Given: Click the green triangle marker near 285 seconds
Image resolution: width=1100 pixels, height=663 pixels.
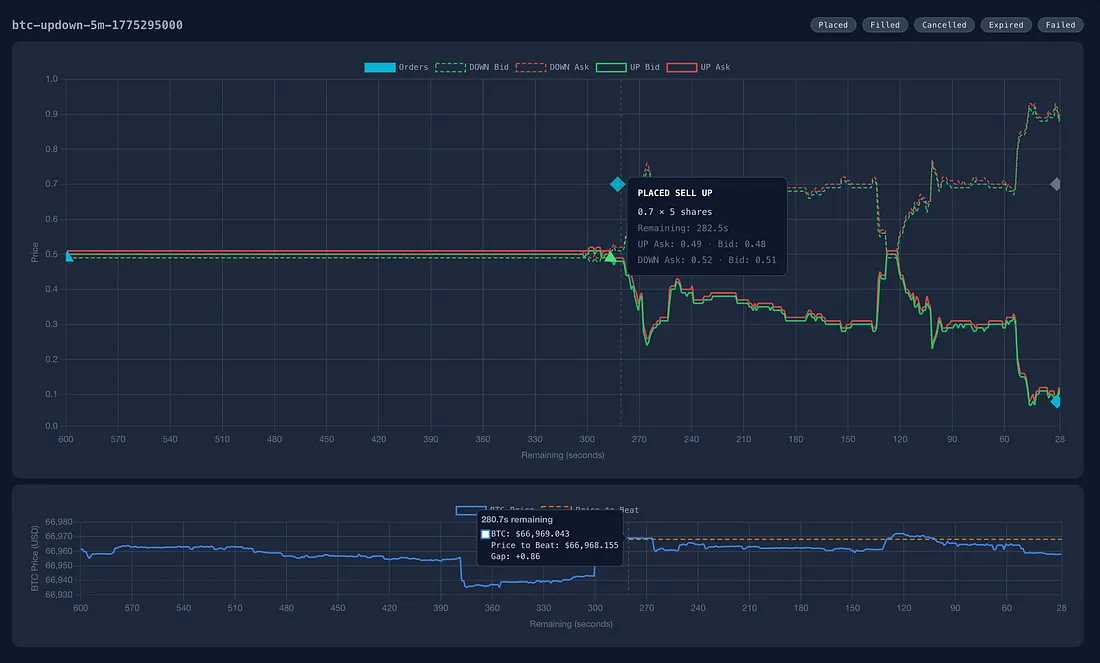Looking at the screenshot, I should tap(610, 257).
